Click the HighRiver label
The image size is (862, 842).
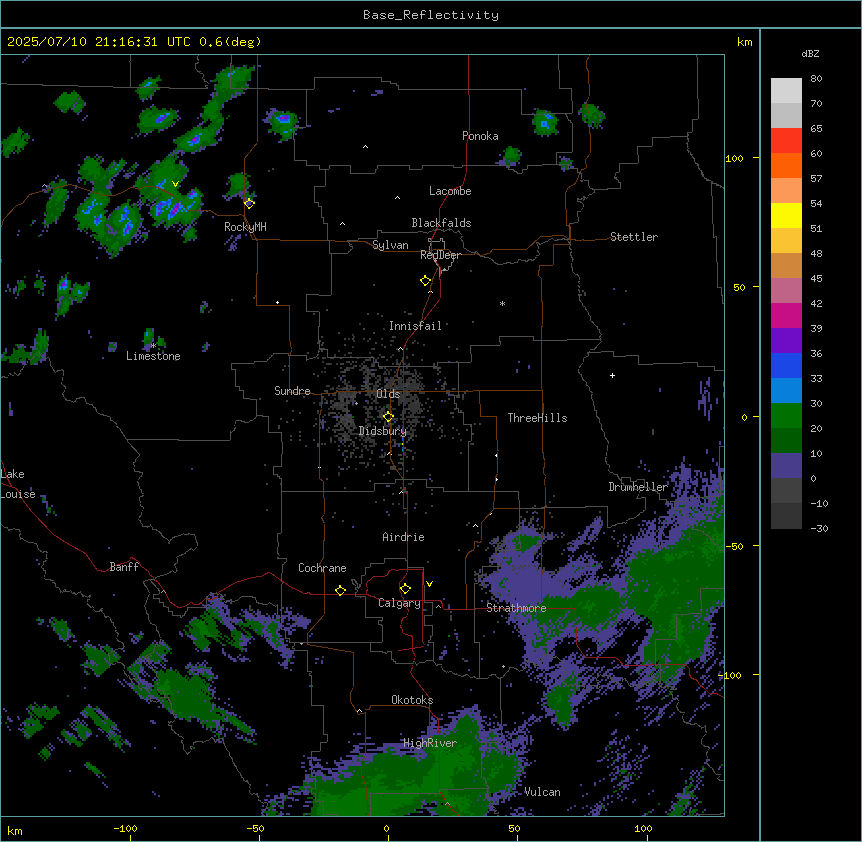click(x=430, y=743)
